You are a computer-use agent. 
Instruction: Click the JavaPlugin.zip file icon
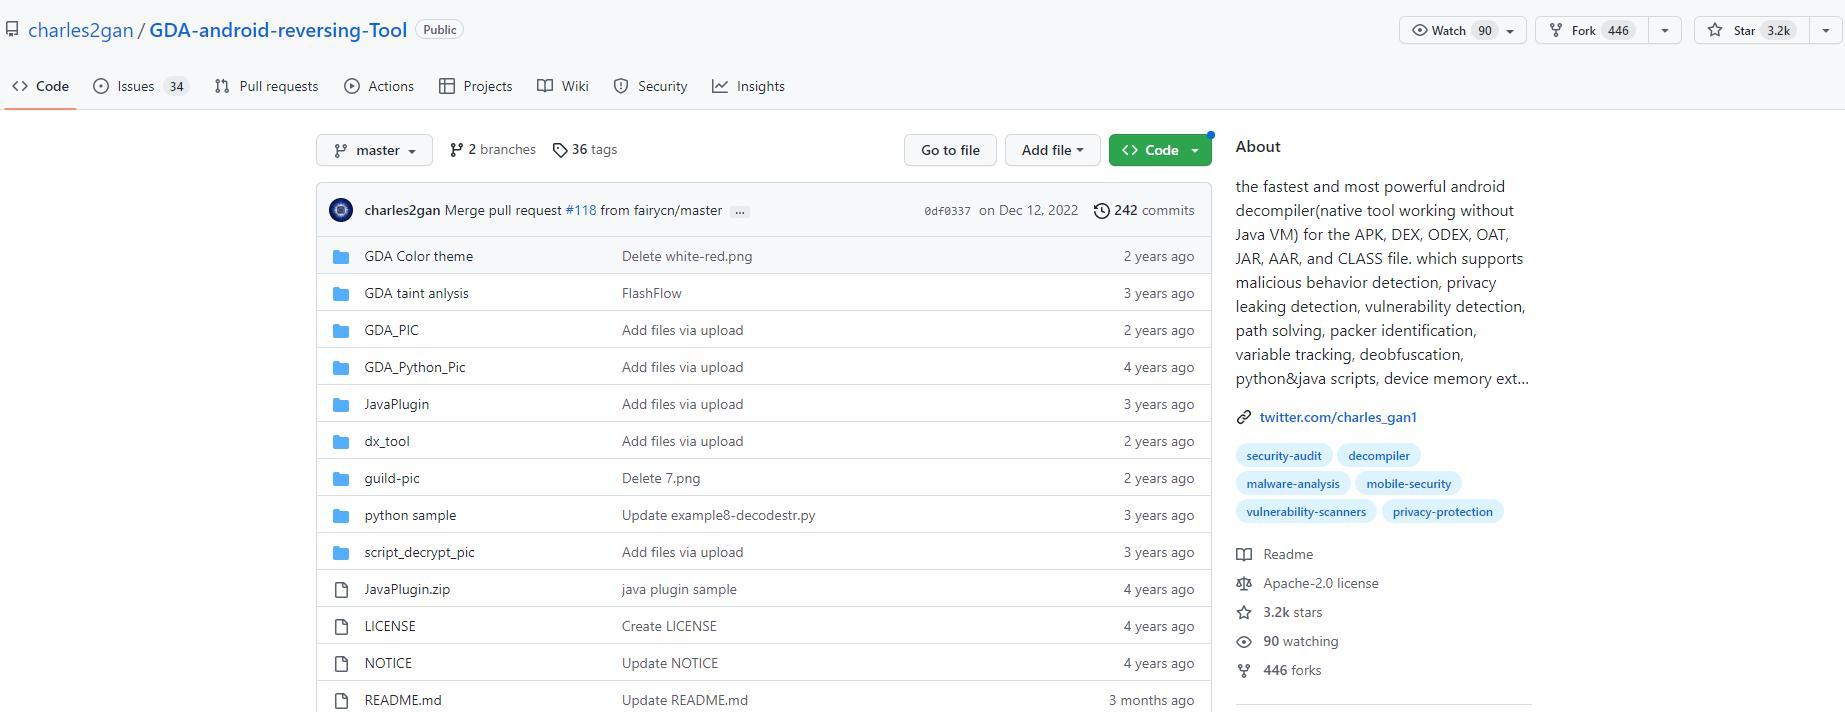point(341,590)
